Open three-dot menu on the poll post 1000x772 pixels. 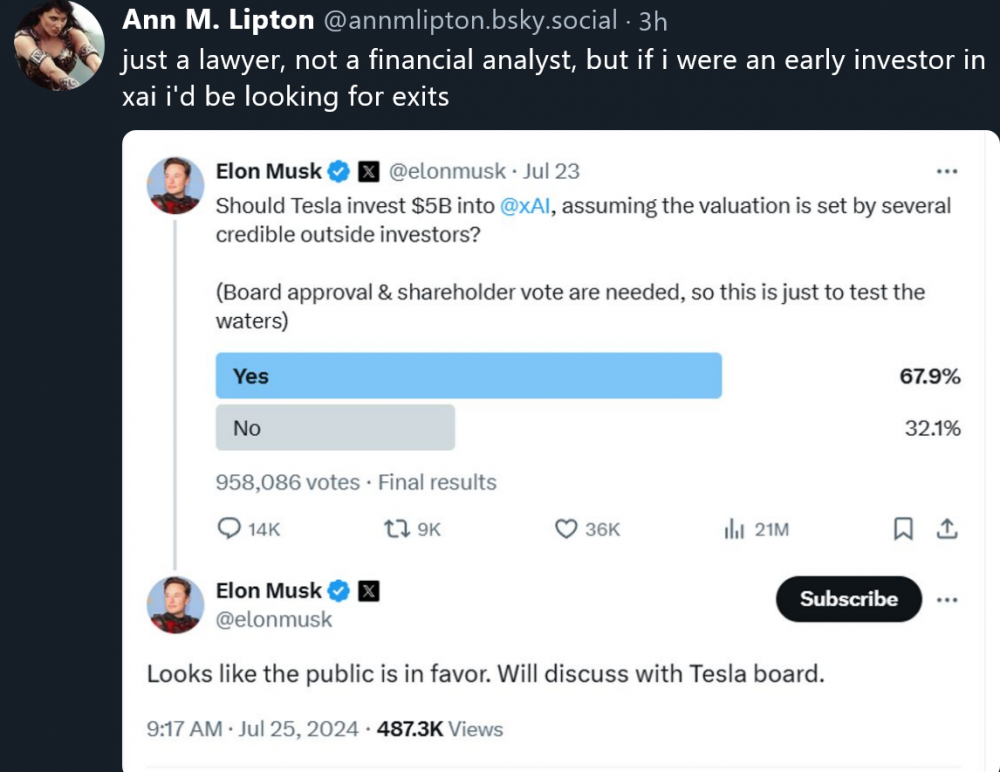tap(946, 171)
